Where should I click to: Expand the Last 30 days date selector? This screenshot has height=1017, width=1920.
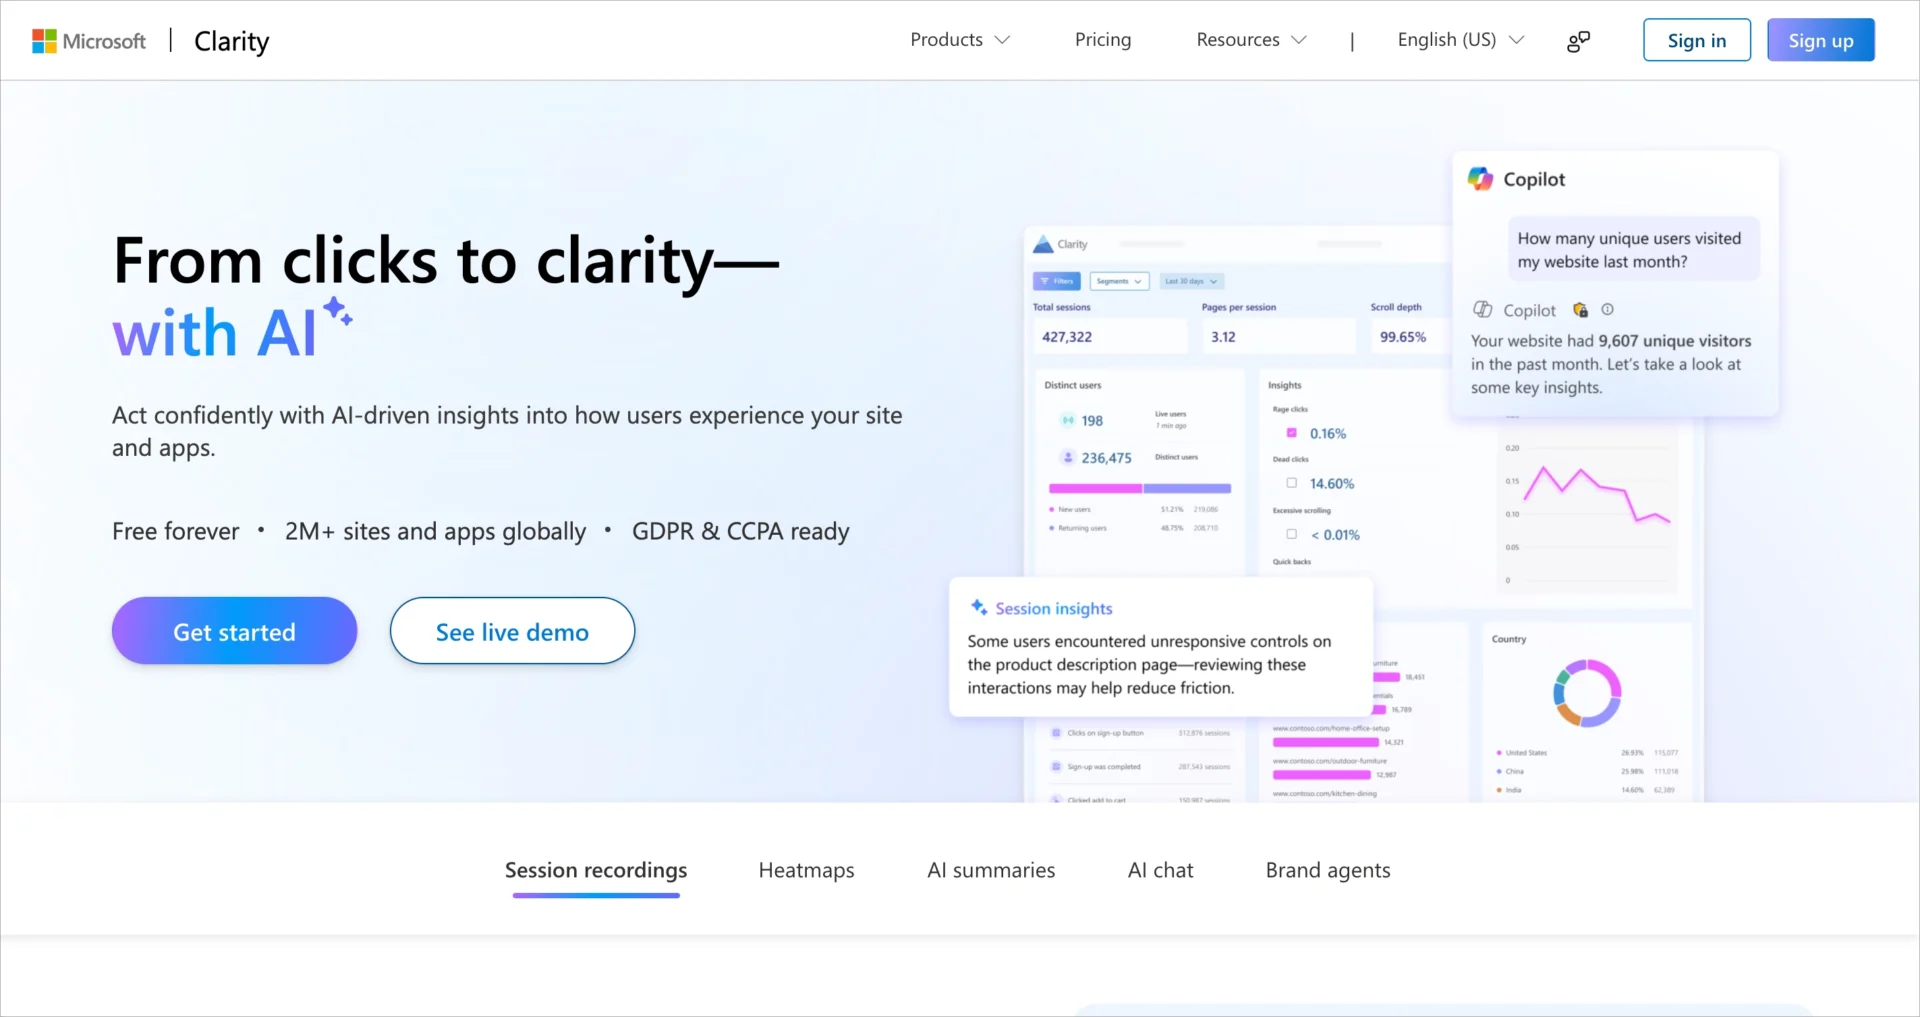pyautogui.click(x=1191, y=281)
